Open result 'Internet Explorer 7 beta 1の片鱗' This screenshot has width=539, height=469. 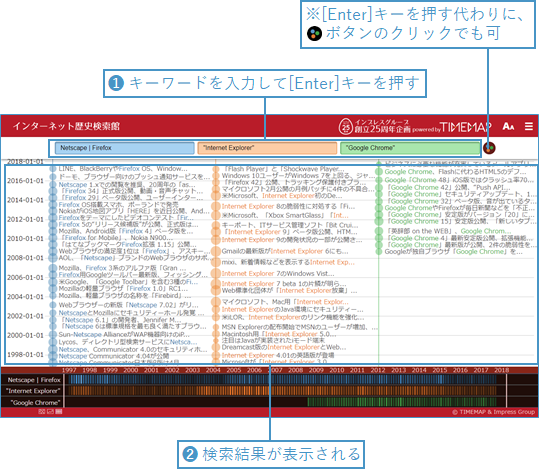(x=284, y=284)
